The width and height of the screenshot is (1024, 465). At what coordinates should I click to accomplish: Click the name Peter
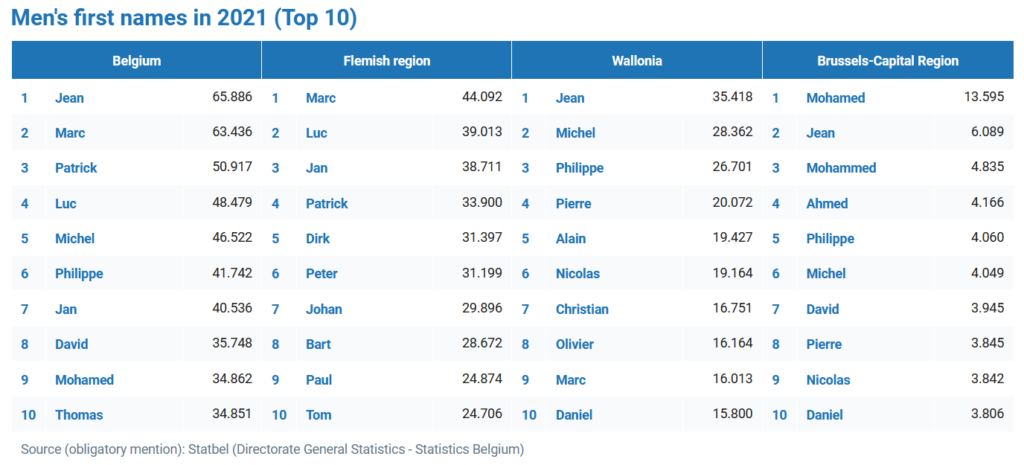[x=322, y=274]
